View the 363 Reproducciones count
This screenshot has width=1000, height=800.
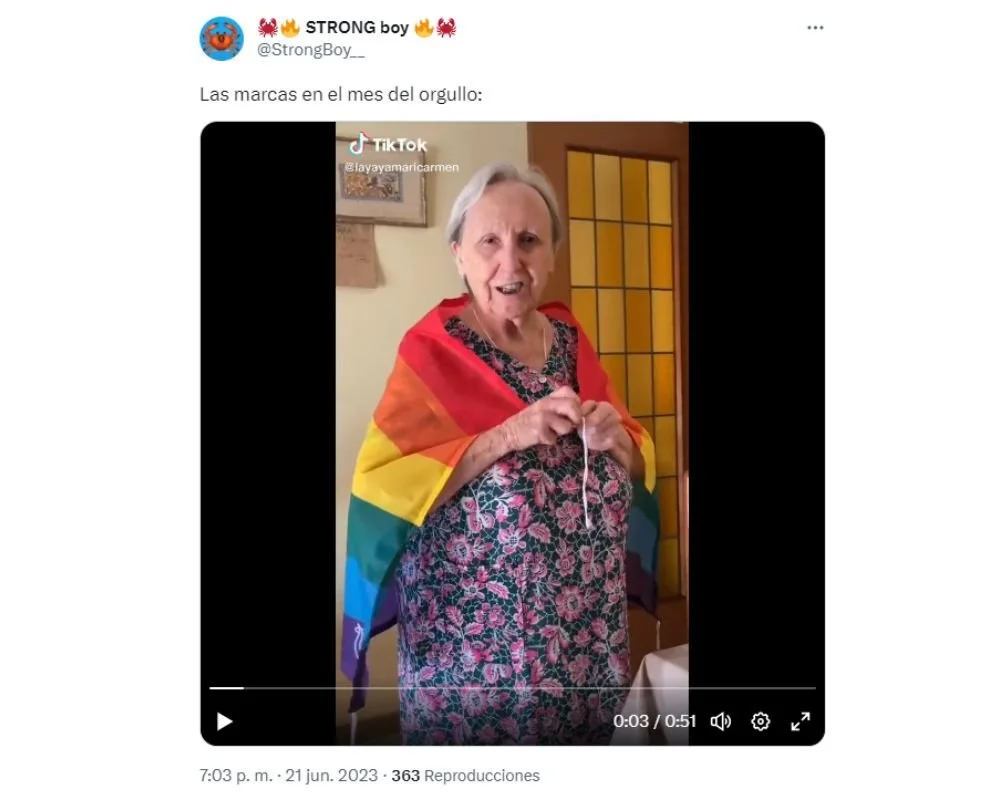466,776
